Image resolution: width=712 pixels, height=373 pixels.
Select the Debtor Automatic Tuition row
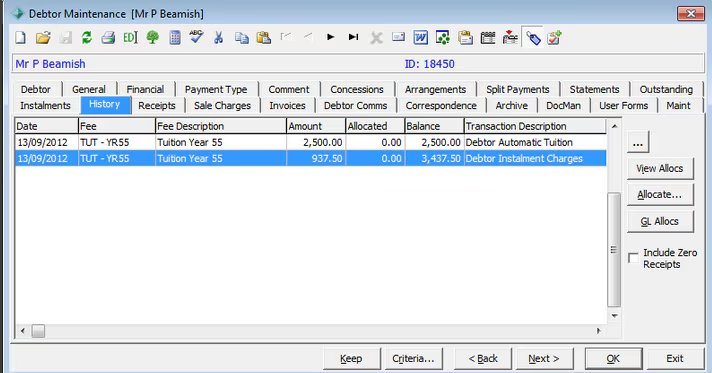pos(311,142)
